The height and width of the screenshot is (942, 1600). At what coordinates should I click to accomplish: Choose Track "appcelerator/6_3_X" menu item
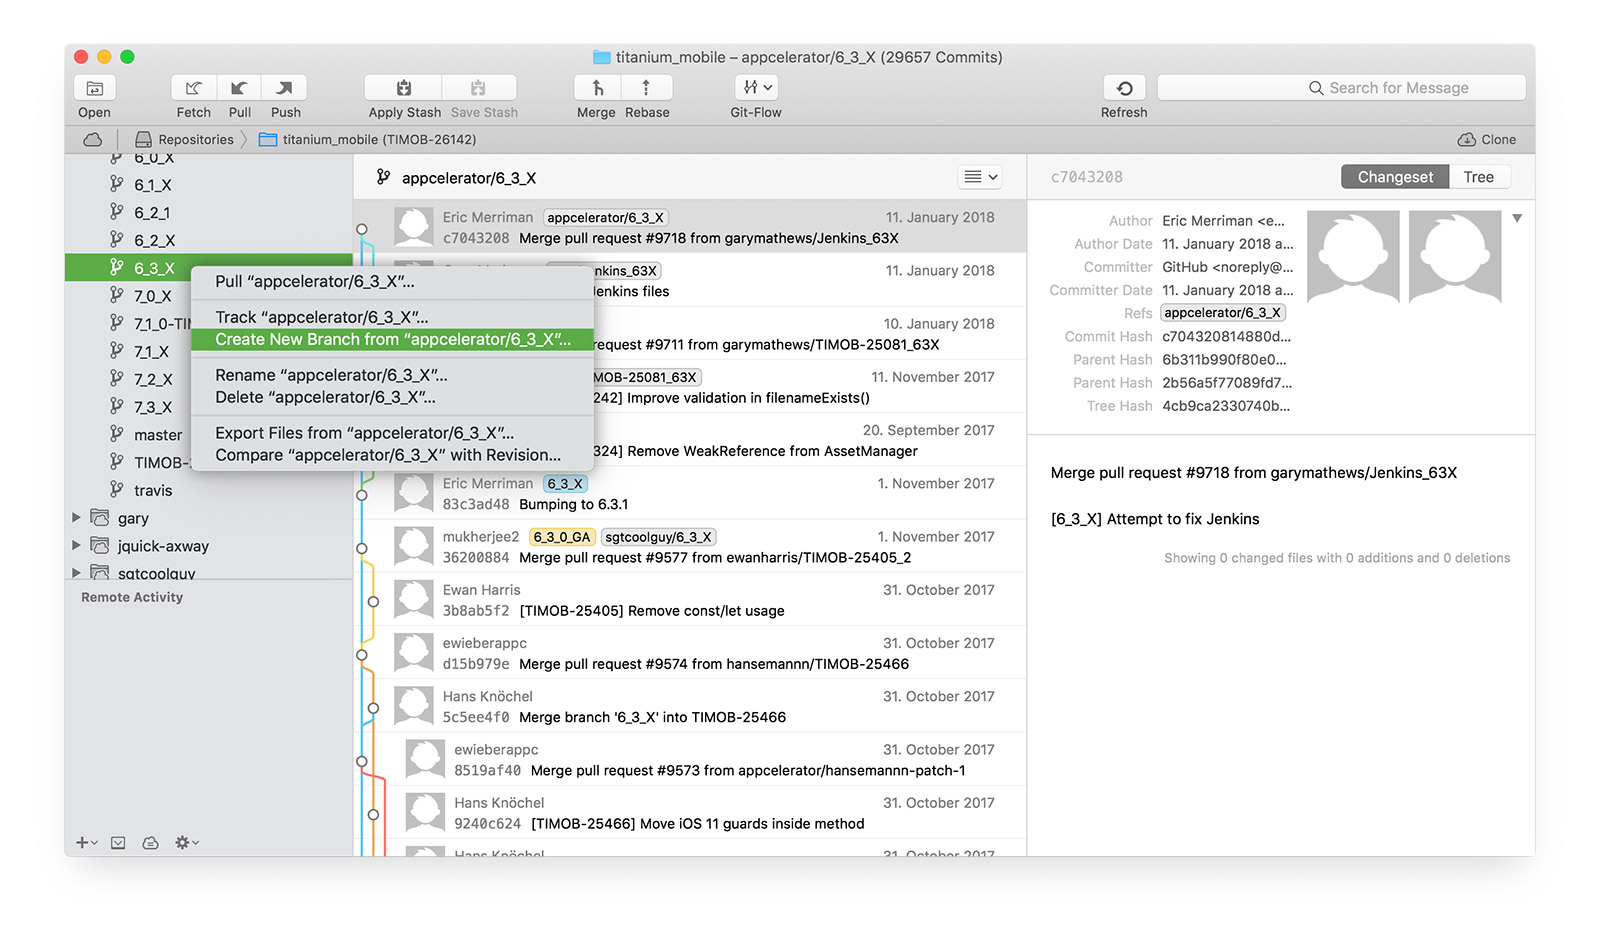[392, 318]
